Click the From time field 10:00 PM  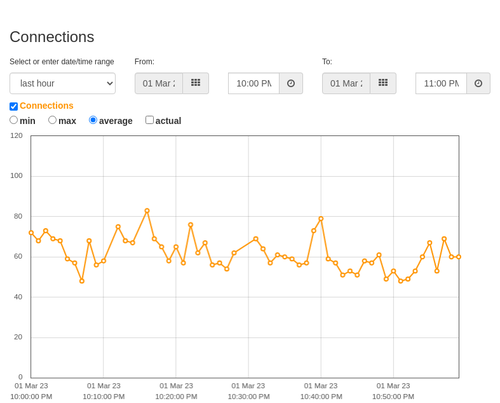tap(254, 83)
